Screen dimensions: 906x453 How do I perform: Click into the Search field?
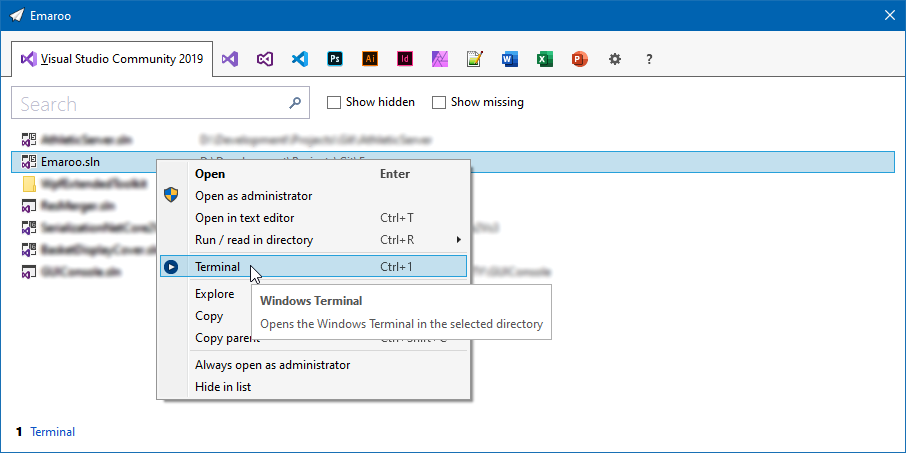coord(160,103)
